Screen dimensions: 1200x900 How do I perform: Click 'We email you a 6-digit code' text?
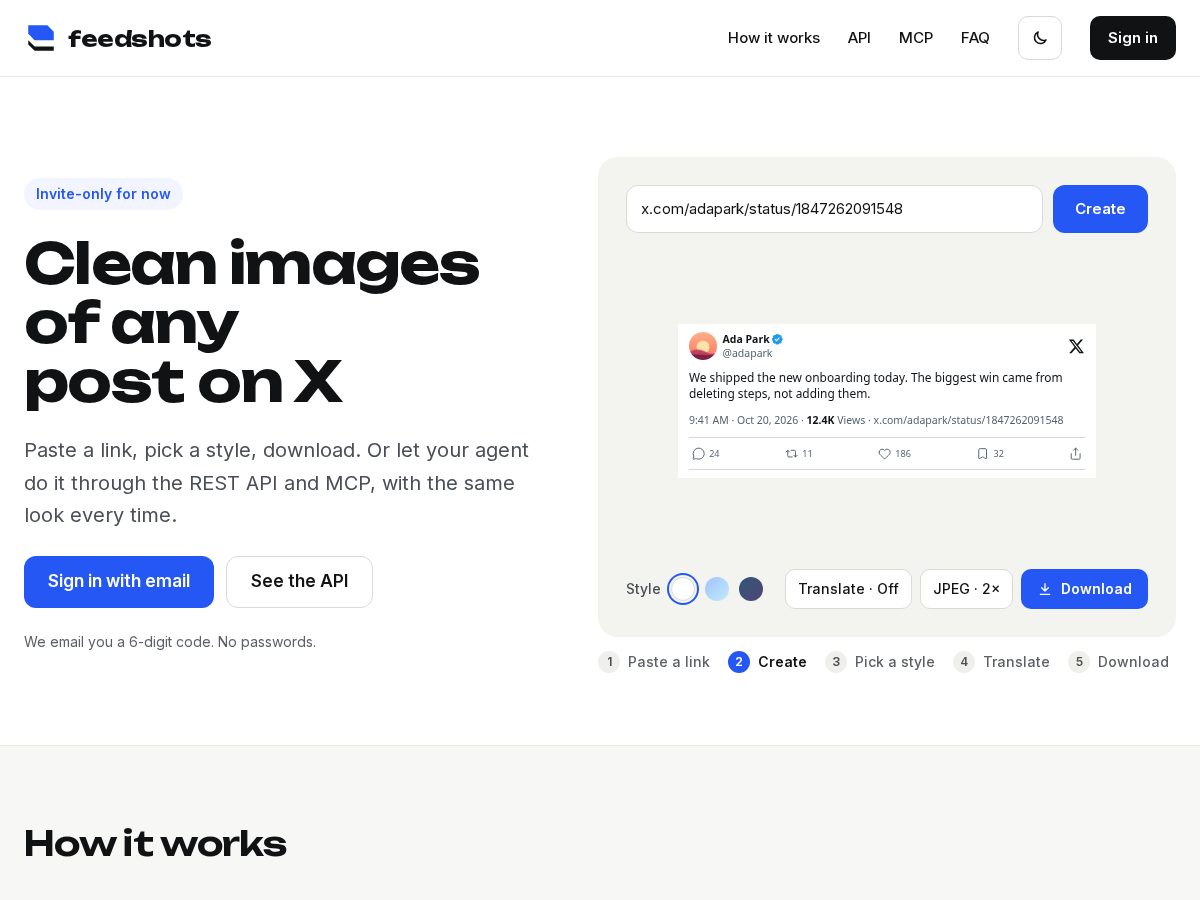170,642
